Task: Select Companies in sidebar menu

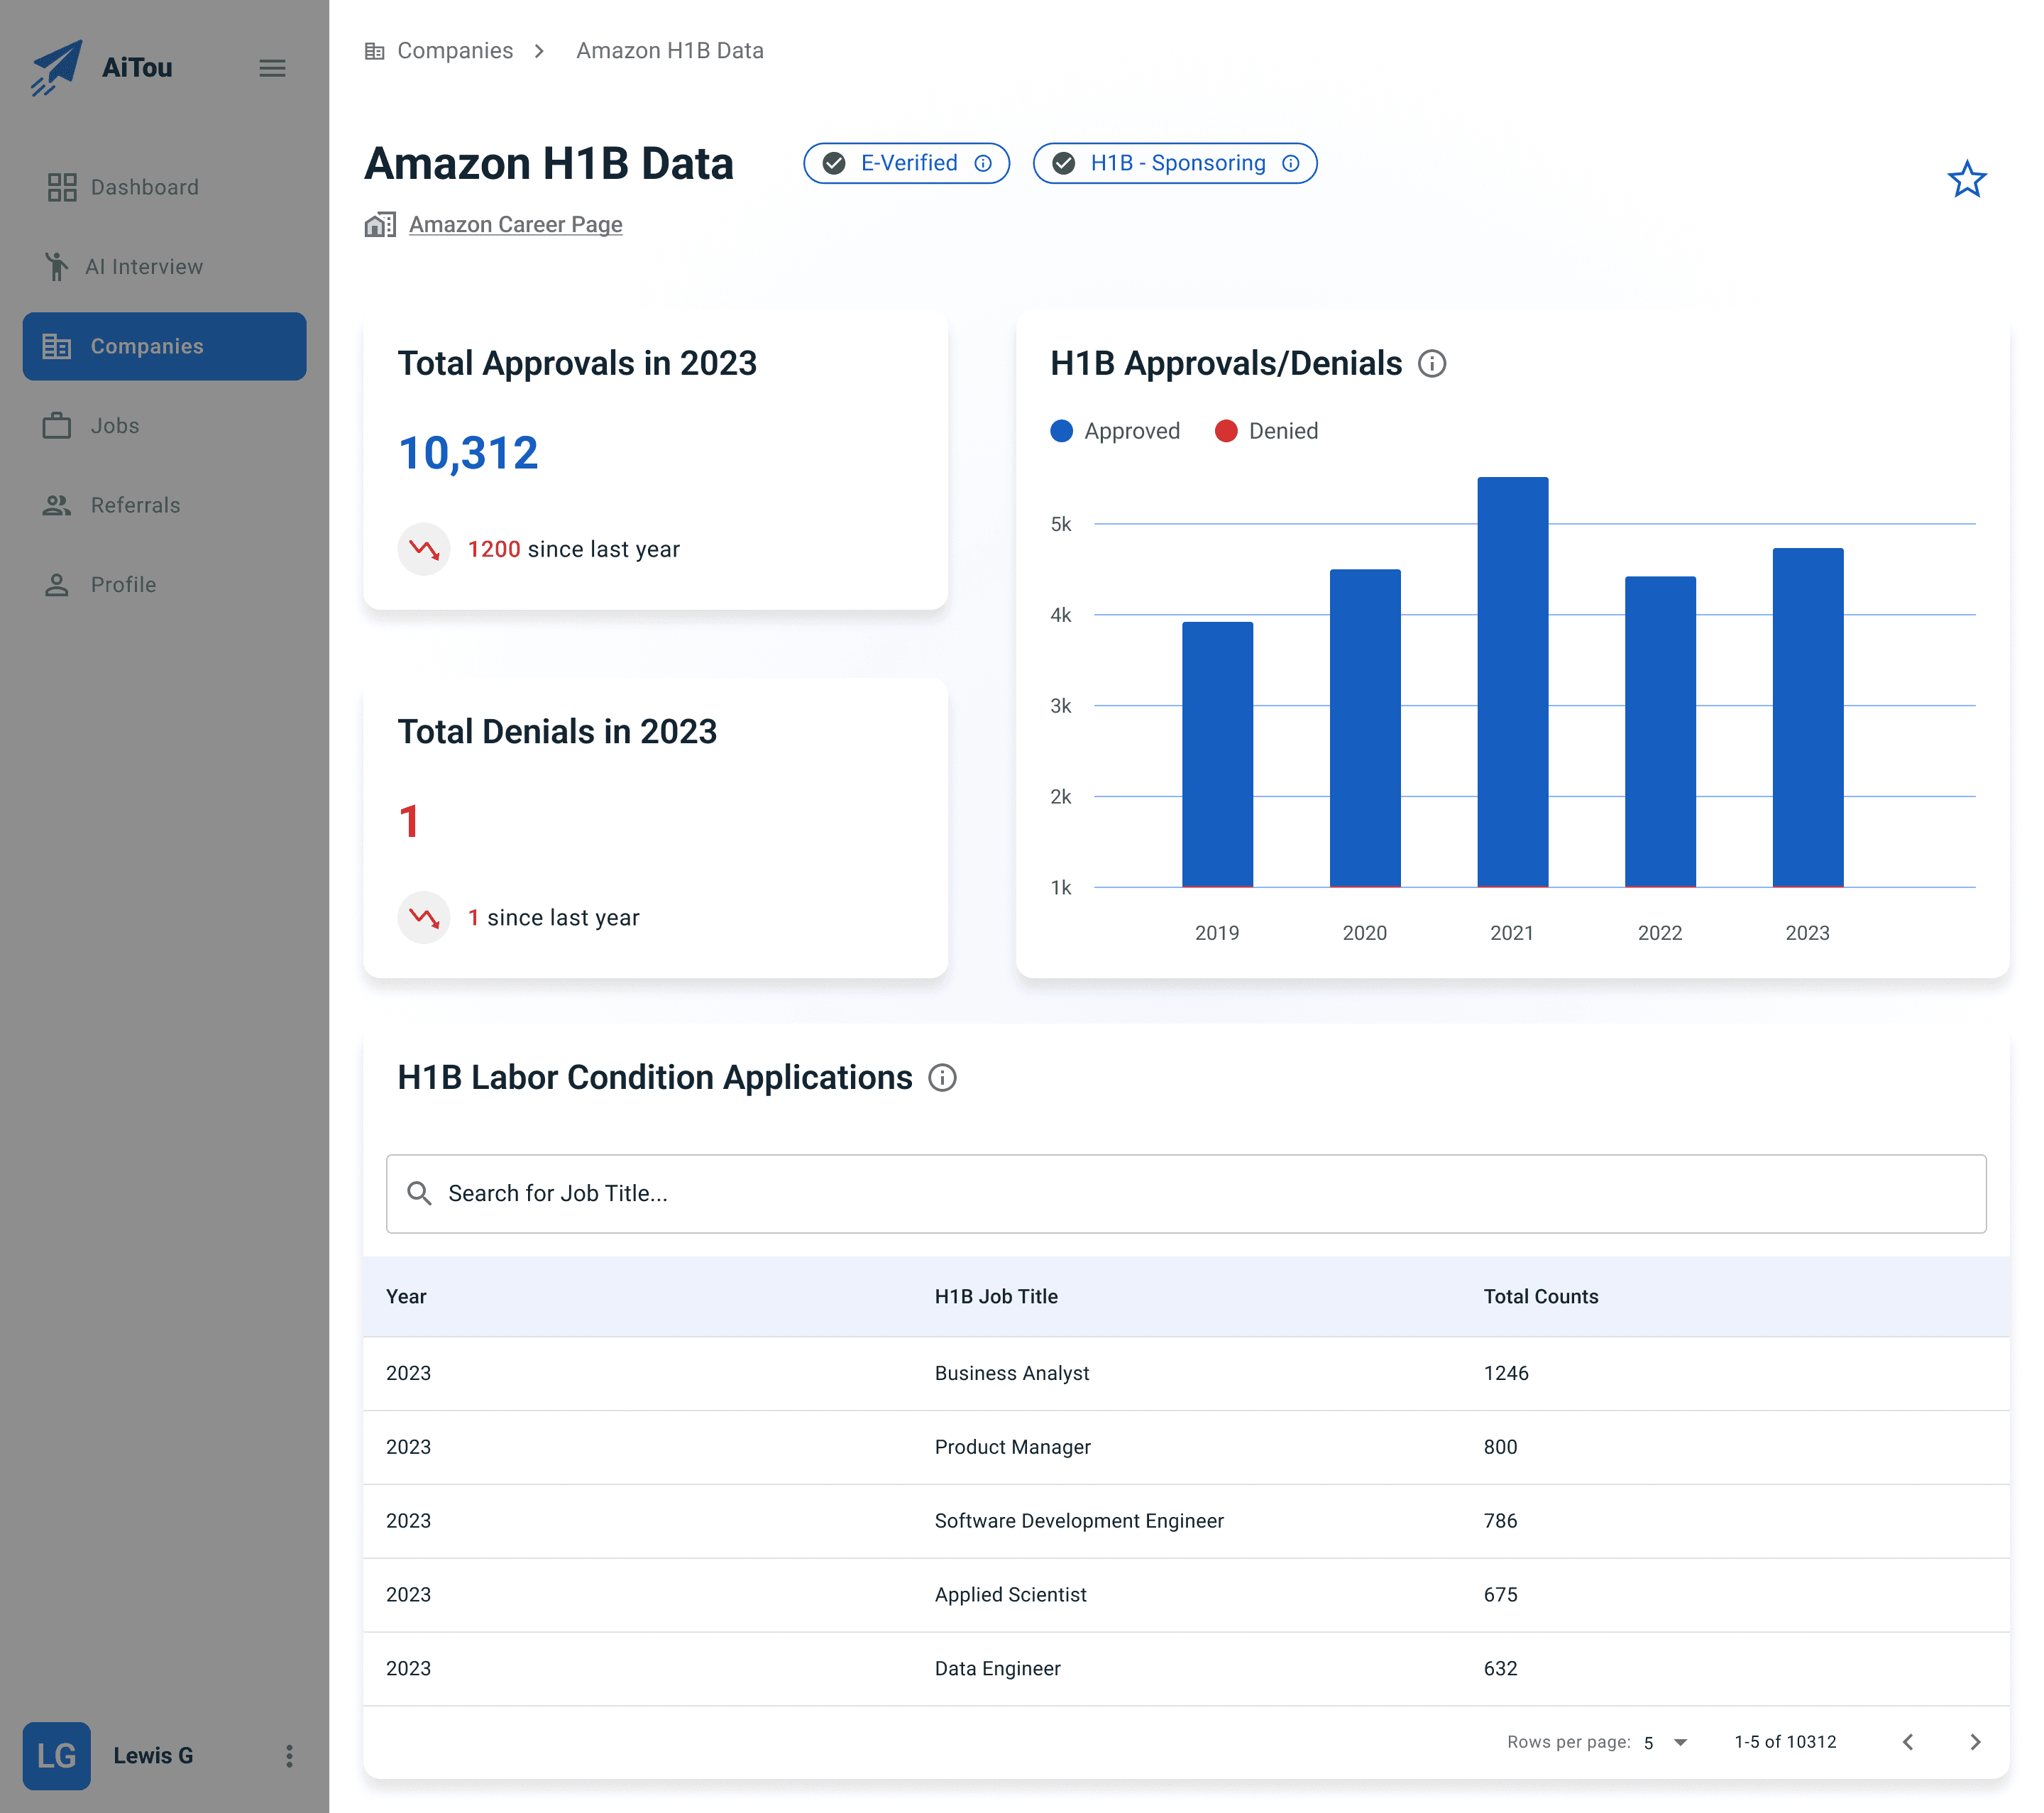Action: [165, 346]
